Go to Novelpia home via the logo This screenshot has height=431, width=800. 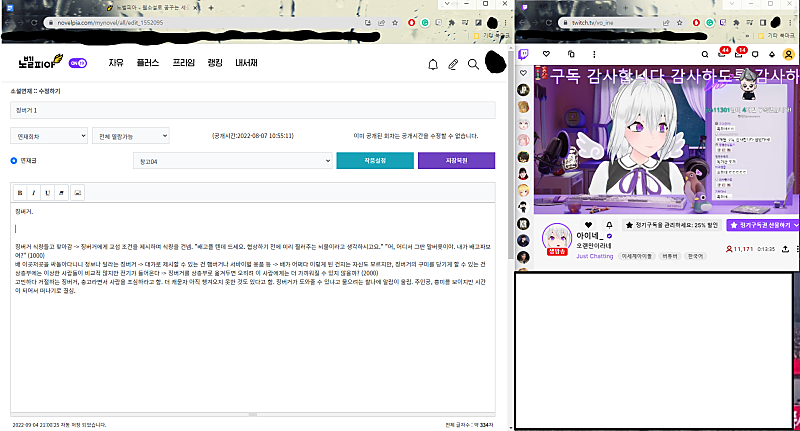40,62
